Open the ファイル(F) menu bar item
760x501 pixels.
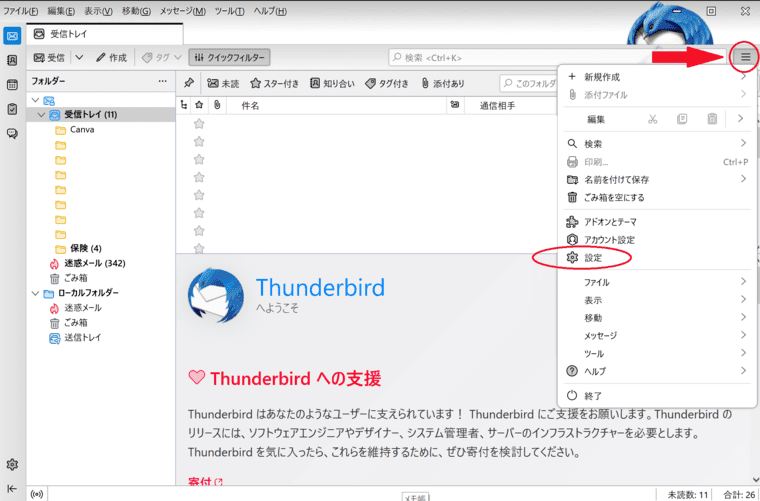21,11
